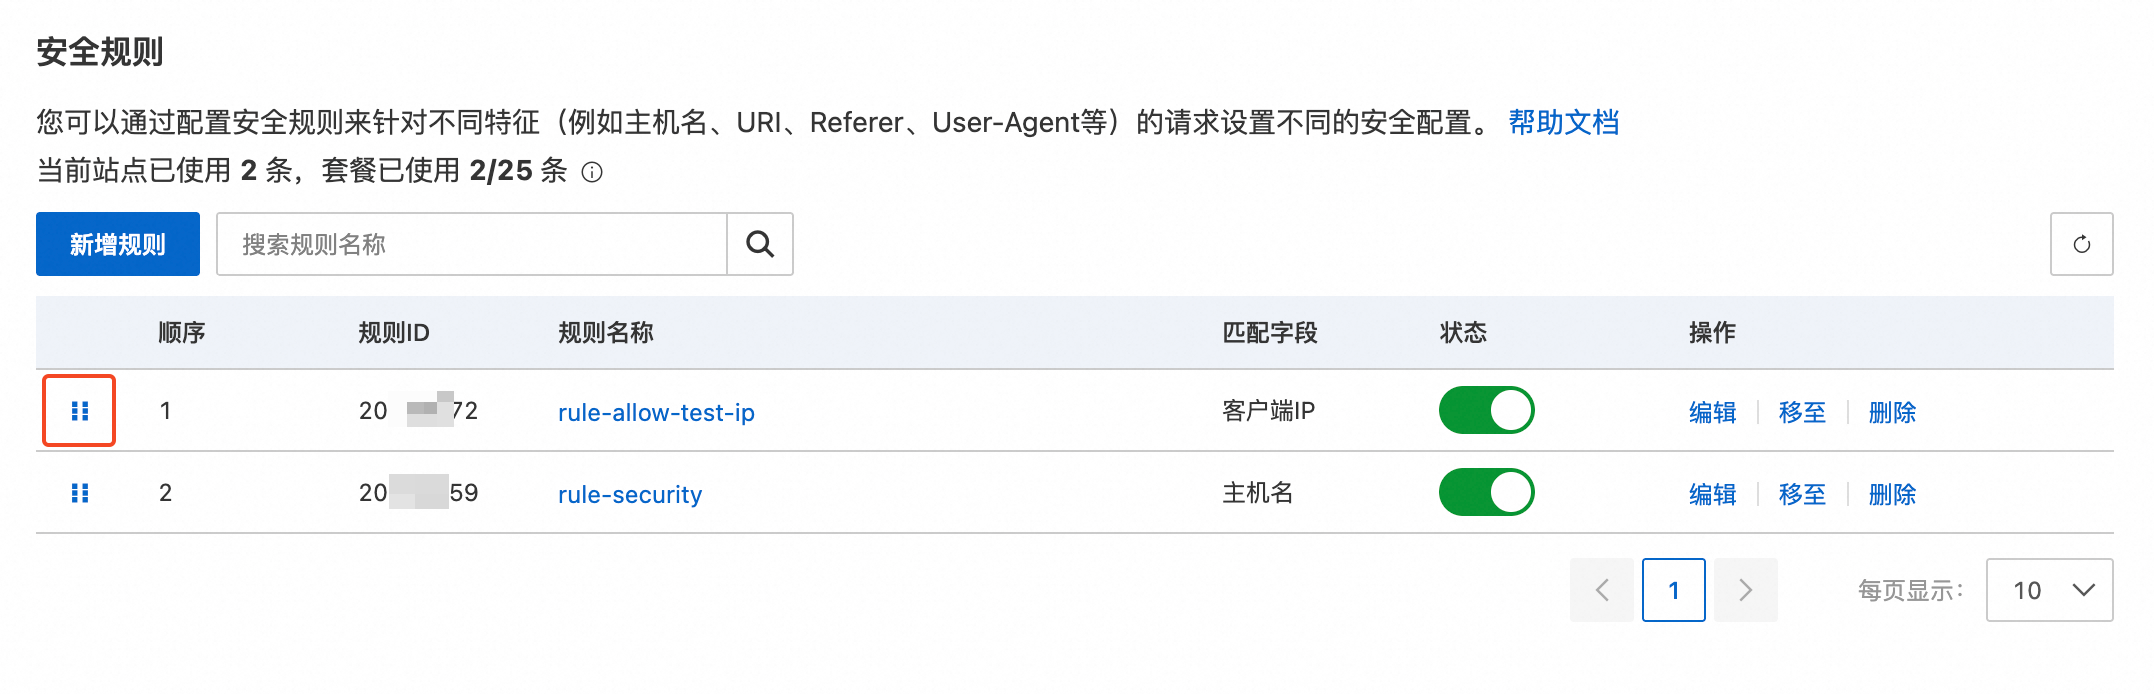The width and height of the screenshot is (2154, 694).
Task: Click info icon beside usage count
Action: click(x=592, y=172)
